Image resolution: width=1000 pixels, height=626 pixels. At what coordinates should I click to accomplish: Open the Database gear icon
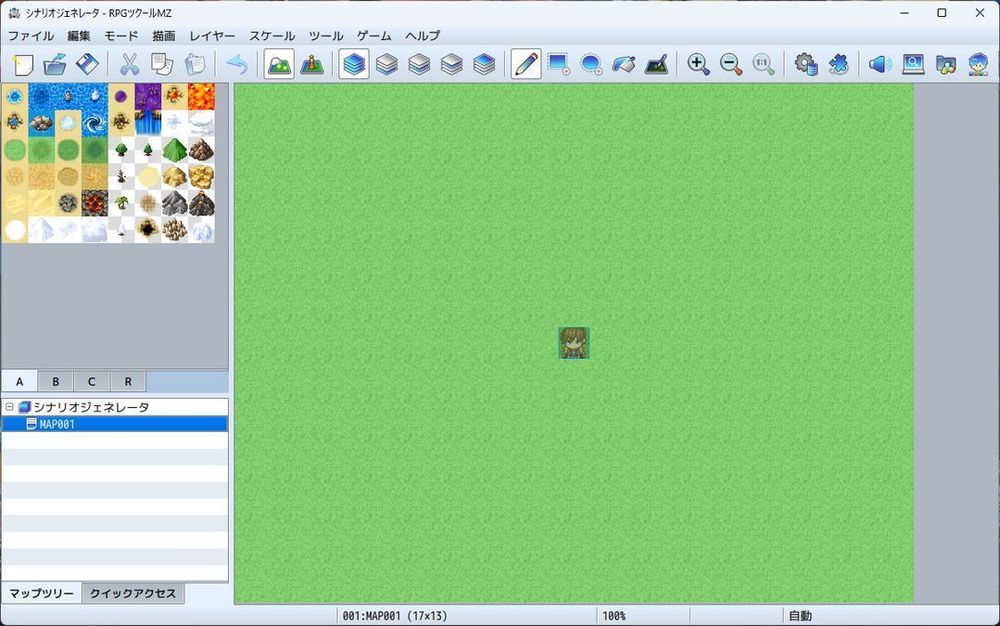click(x=805, y=64)
